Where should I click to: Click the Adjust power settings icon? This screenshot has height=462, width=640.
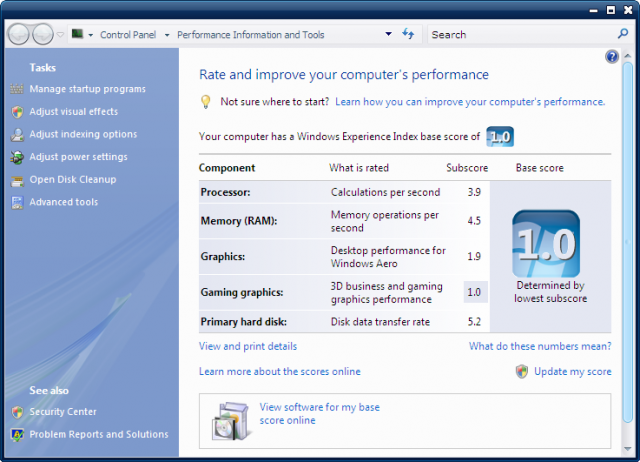[17, 157]
